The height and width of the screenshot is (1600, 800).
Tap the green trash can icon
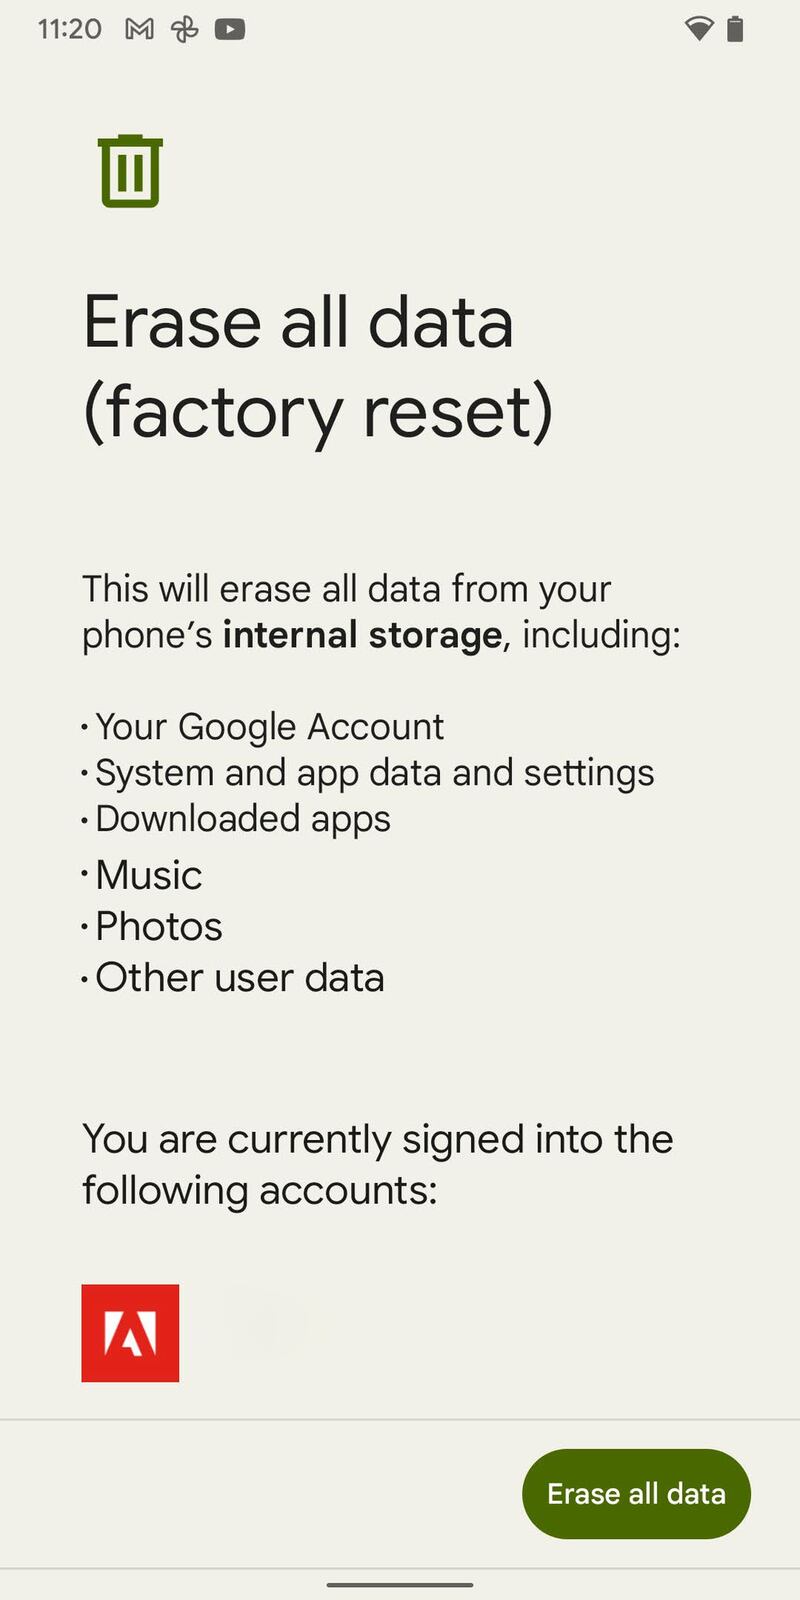pyautogui.click(x=130, y=172)
